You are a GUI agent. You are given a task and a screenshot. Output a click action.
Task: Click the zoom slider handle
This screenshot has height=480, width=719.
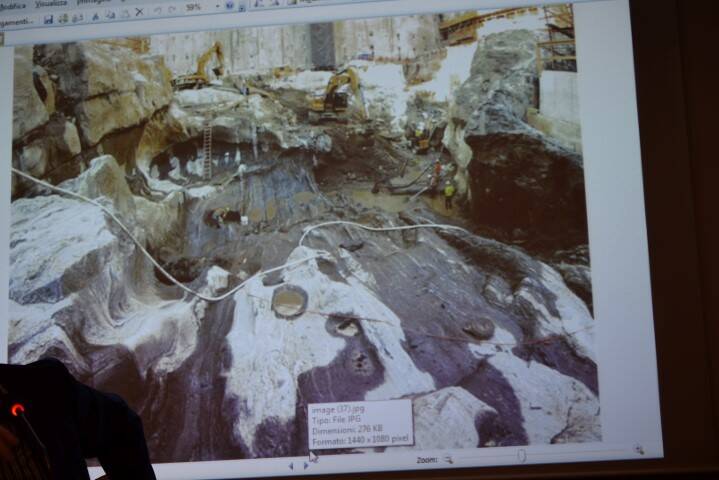coord(521,456)
